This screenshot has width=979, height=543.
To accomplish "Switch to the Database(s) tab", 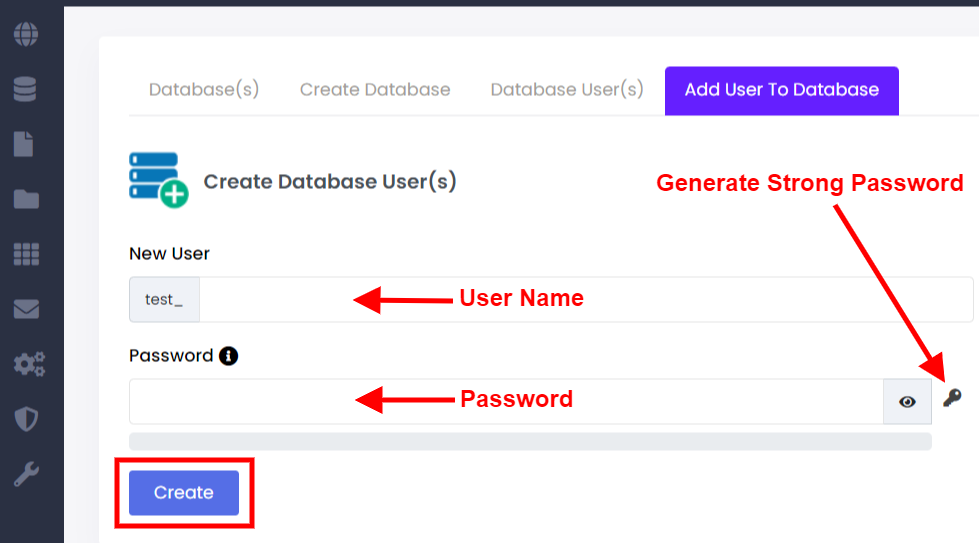I will coord(204,90).
